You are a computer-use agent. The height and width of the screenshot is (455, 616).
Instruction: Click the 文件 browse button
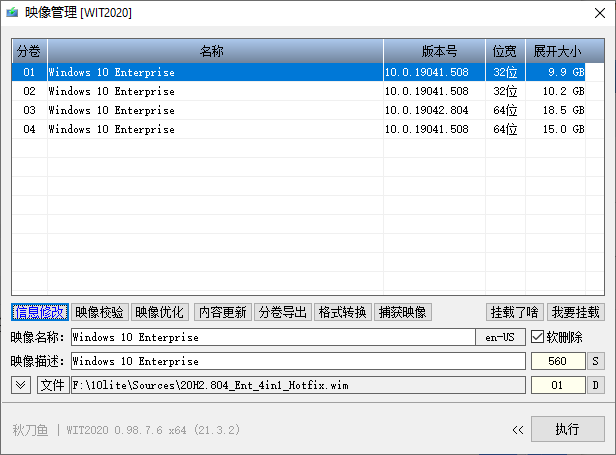pyautogui.click(x=53, y=385)
